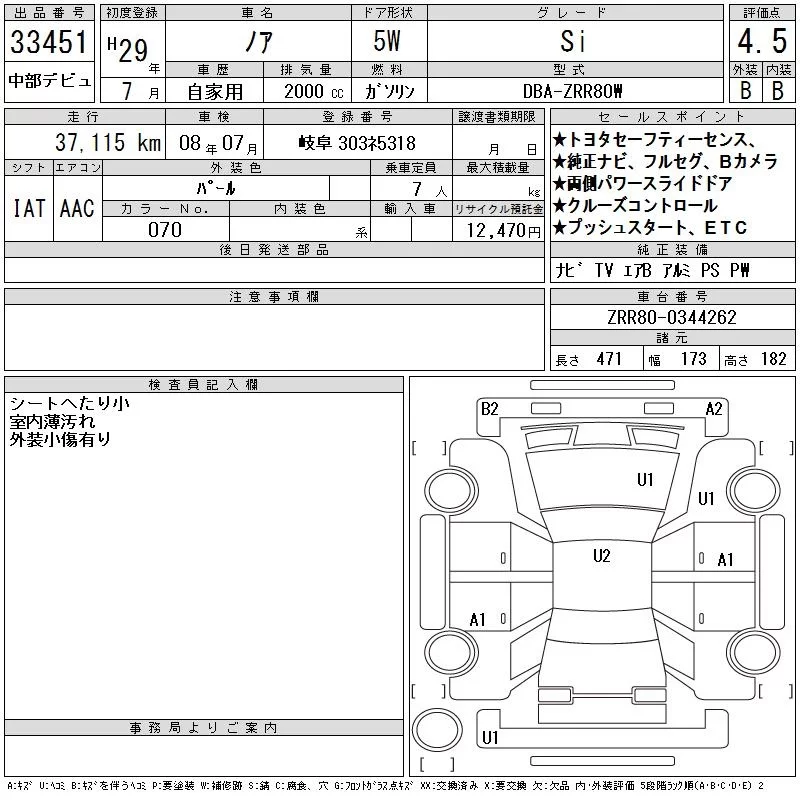
Task: Click the length value 471
Action: coord(609,359)
